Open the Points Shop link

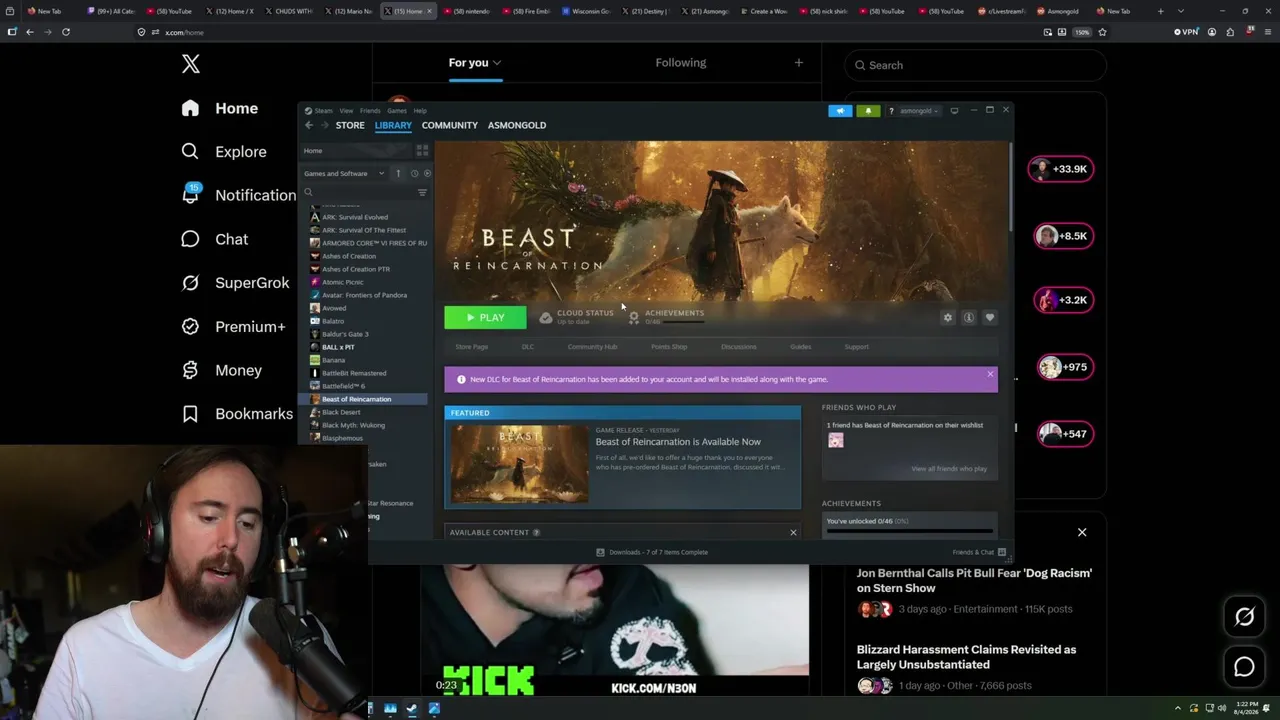click(669, 347)
